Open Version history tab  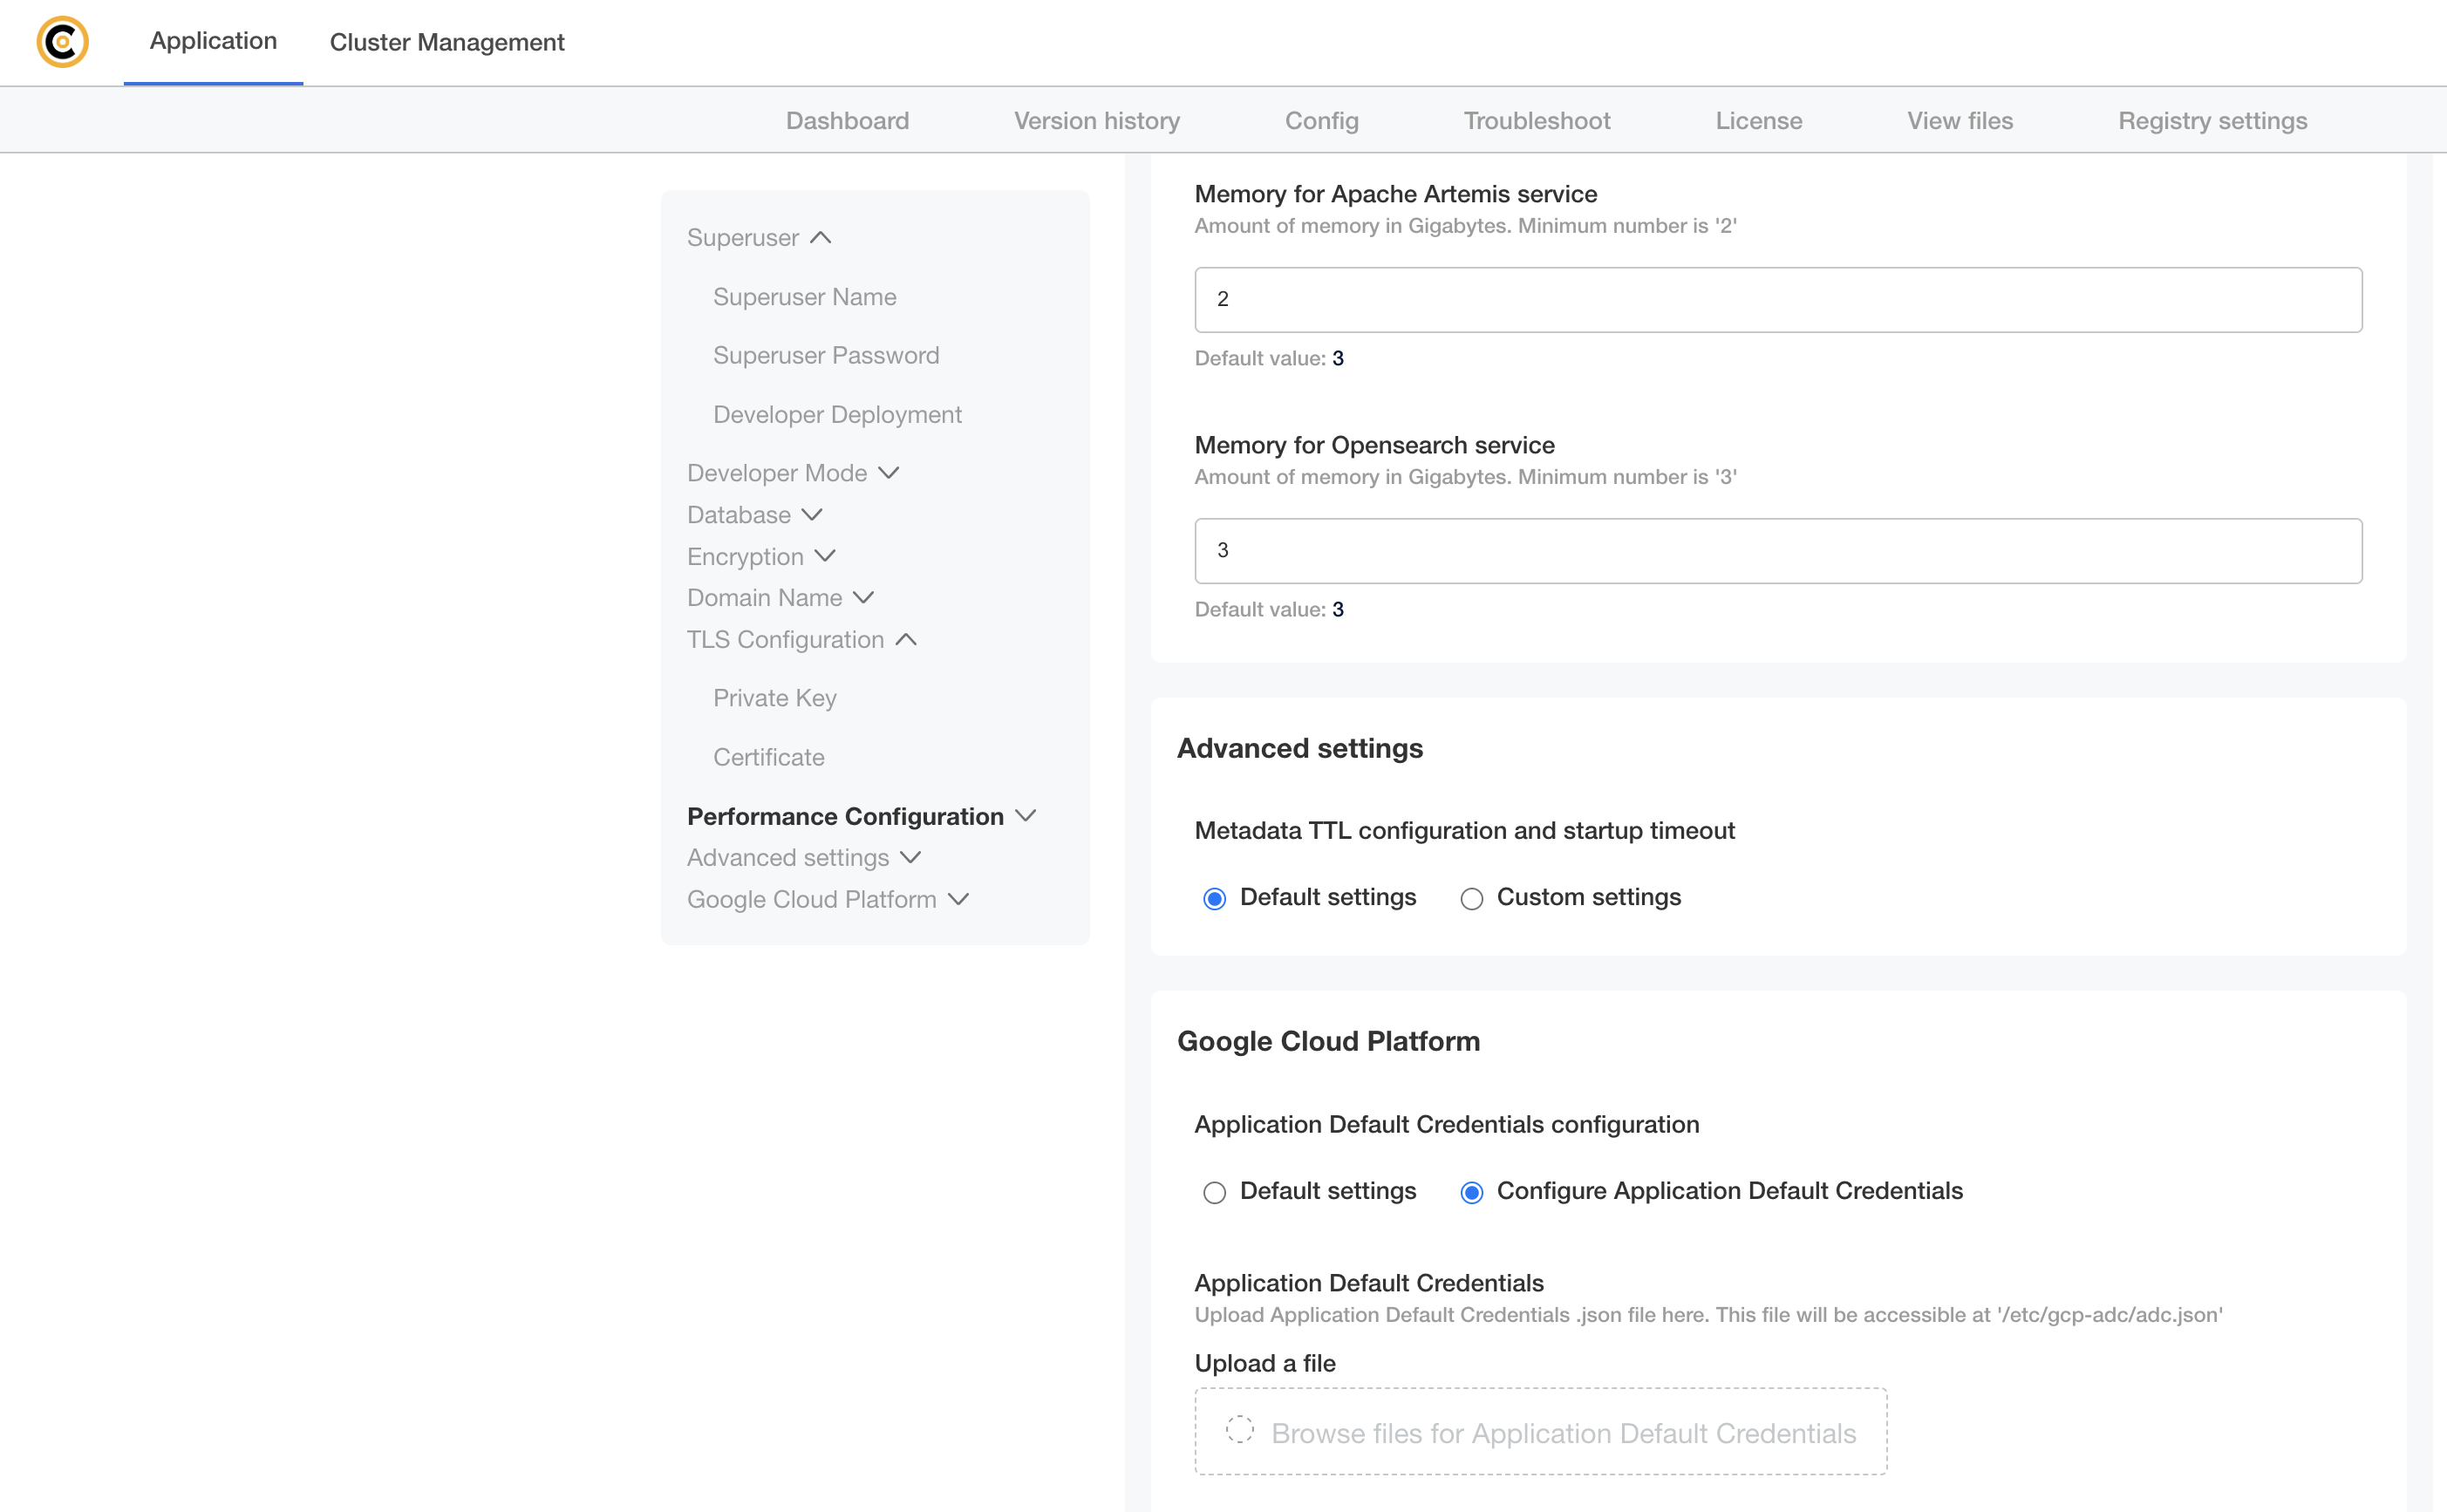click(x=1097, y=120)
